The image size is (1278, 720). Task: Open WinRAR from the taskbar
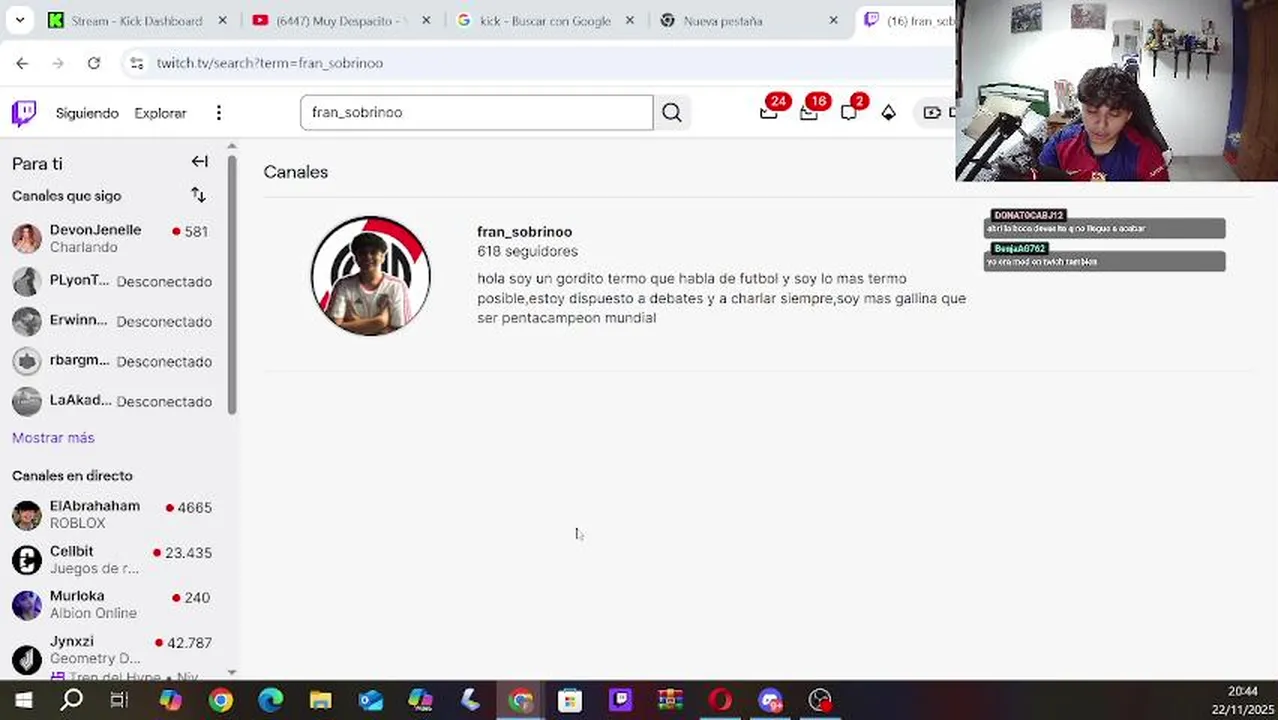[670, 700]
